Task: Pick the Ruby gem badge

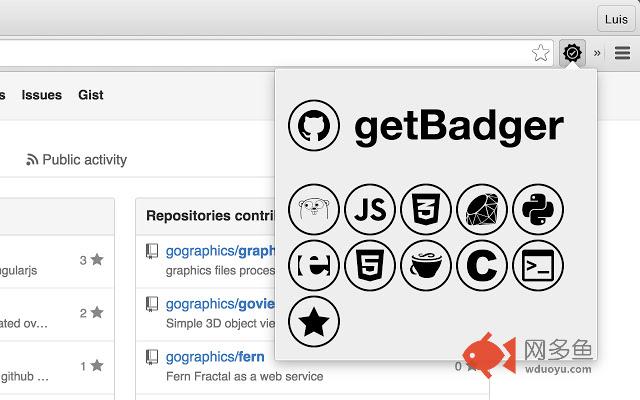Action: [482, 210]
